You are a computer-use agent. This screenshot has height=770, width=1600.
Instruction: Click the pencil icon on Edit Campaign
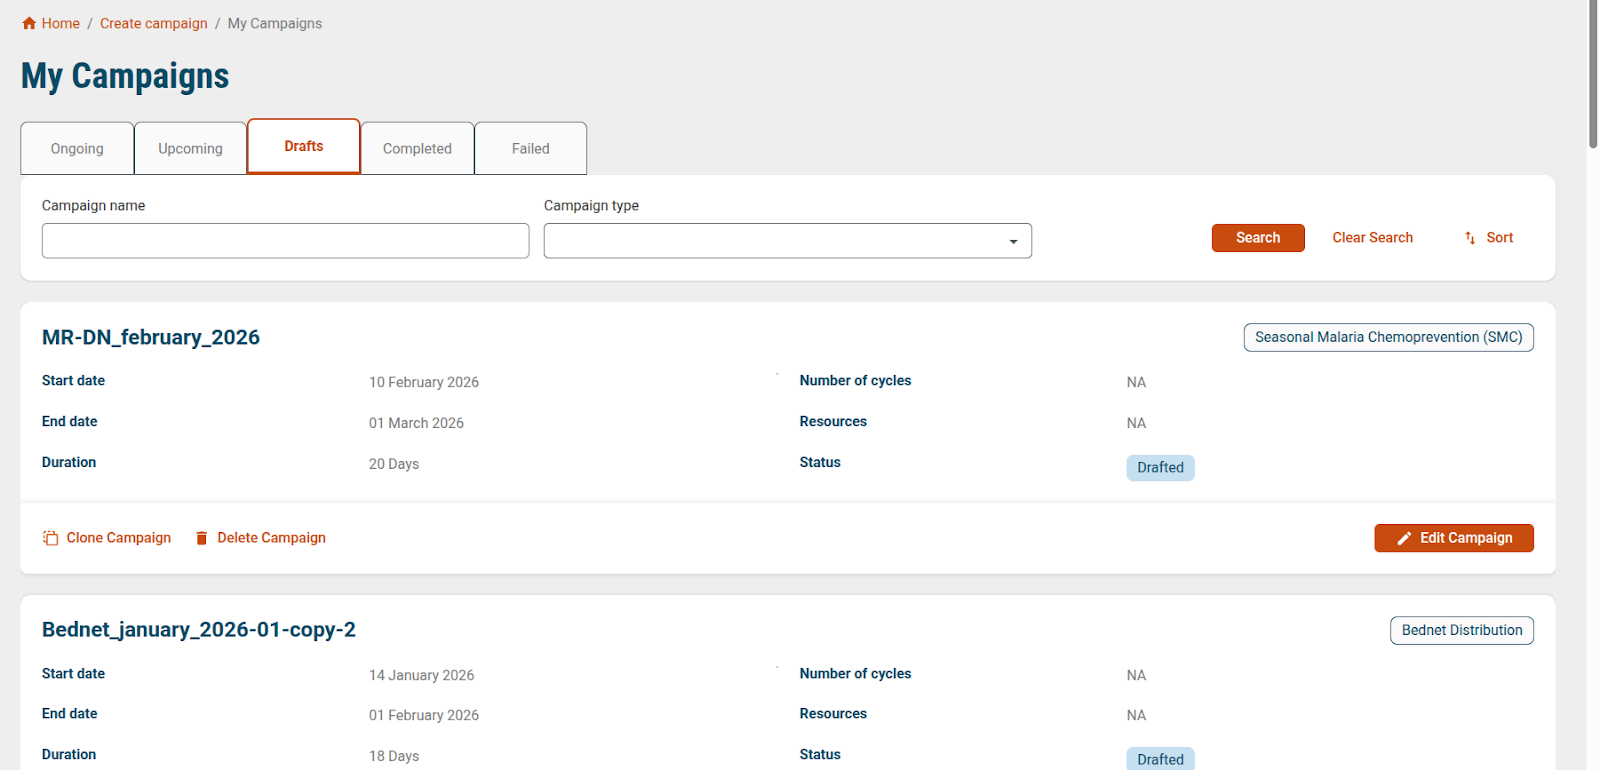[x=1404, y=538]
